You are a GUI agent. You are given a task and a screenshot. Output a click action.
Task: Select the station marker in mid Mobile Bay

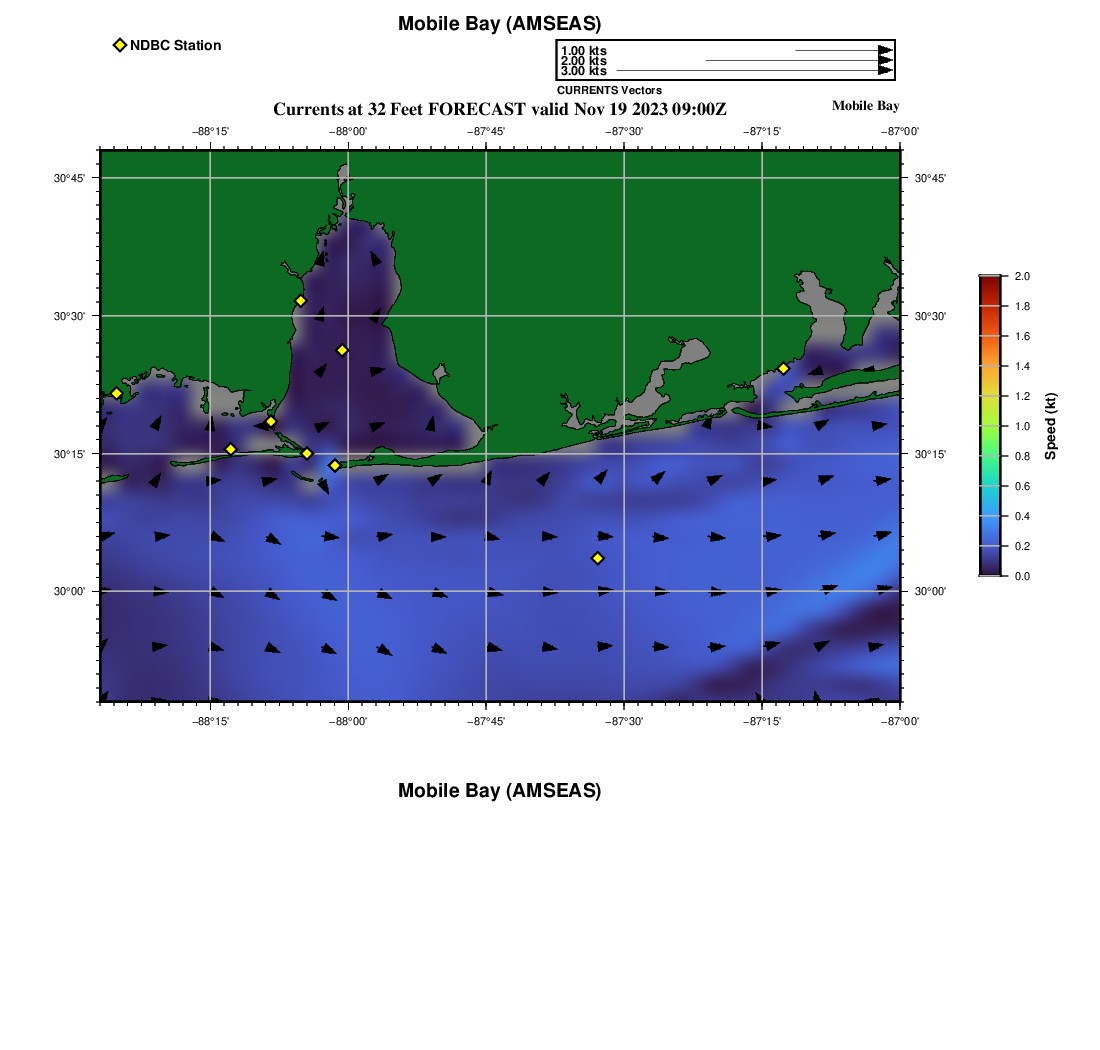coord(342,350)
